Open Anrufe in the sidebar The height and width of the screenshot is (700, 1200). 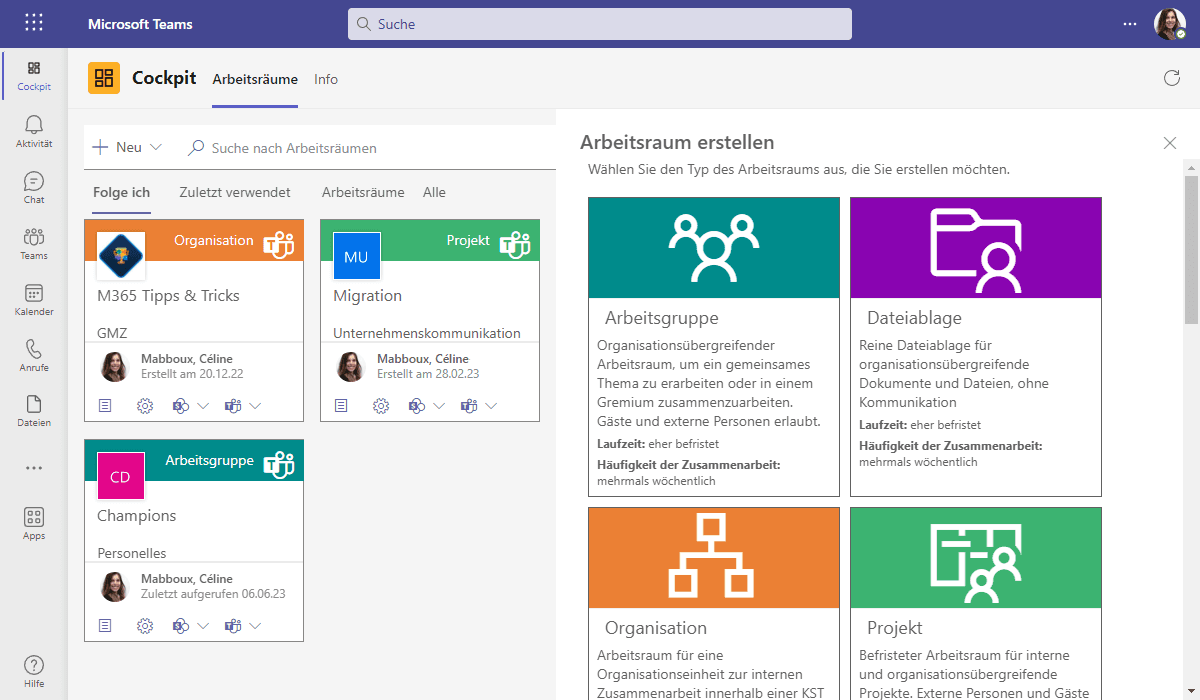(34, 355)
